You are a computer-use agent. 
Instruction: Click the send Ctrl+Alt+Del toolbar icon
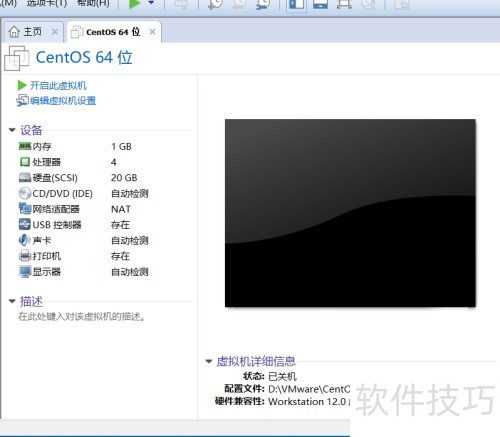[182, 3]
